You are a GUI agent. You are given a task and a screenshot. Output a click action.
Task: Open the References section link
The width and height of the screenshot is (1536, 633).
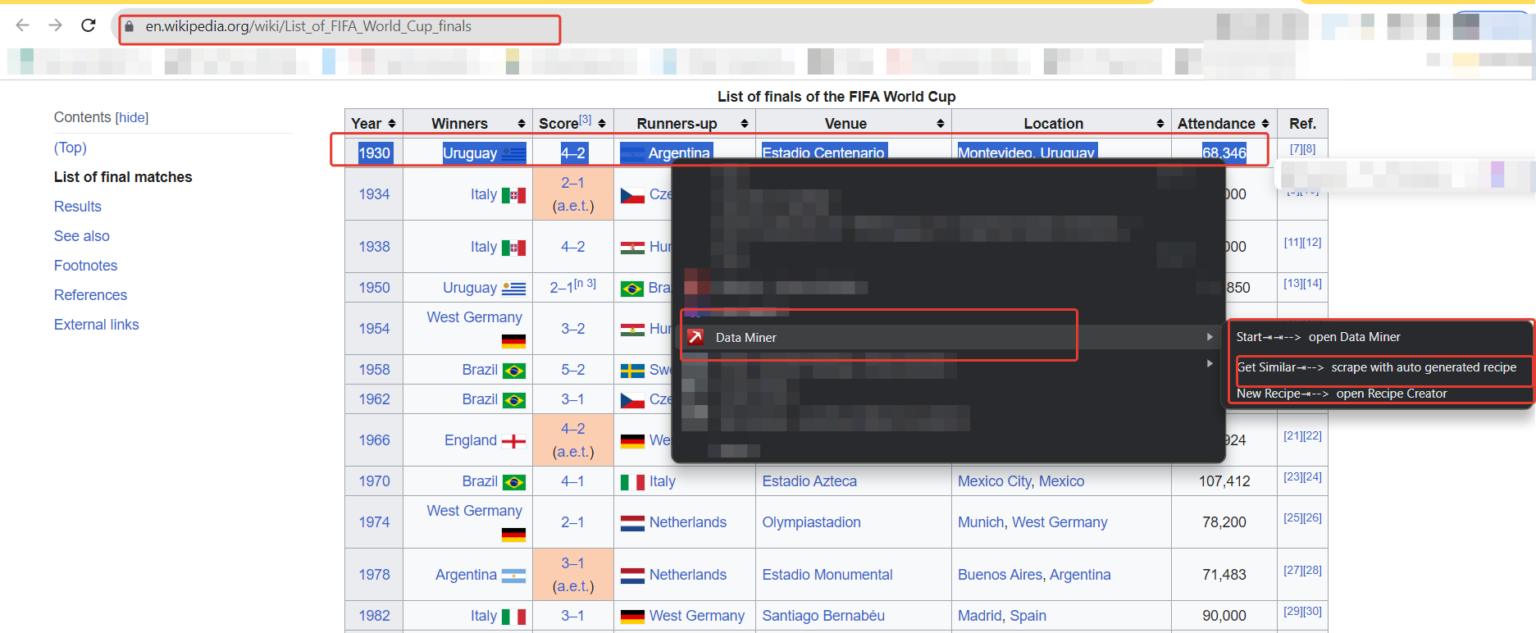(90, 295)
